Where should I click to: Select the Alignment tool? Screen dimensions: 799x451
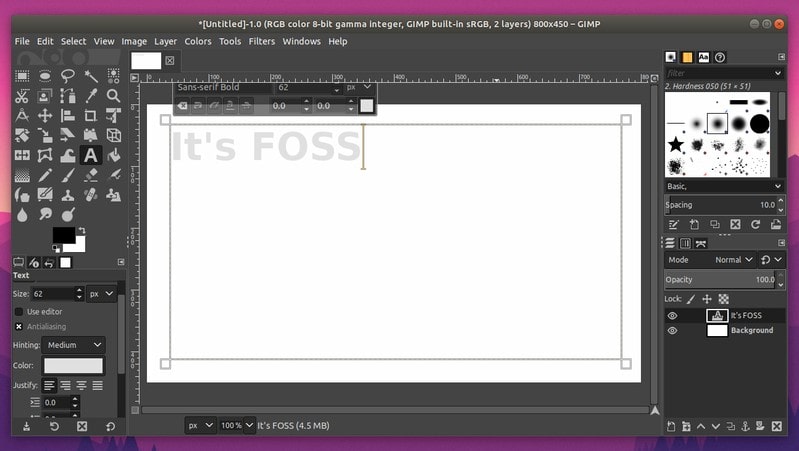(68, 116)
